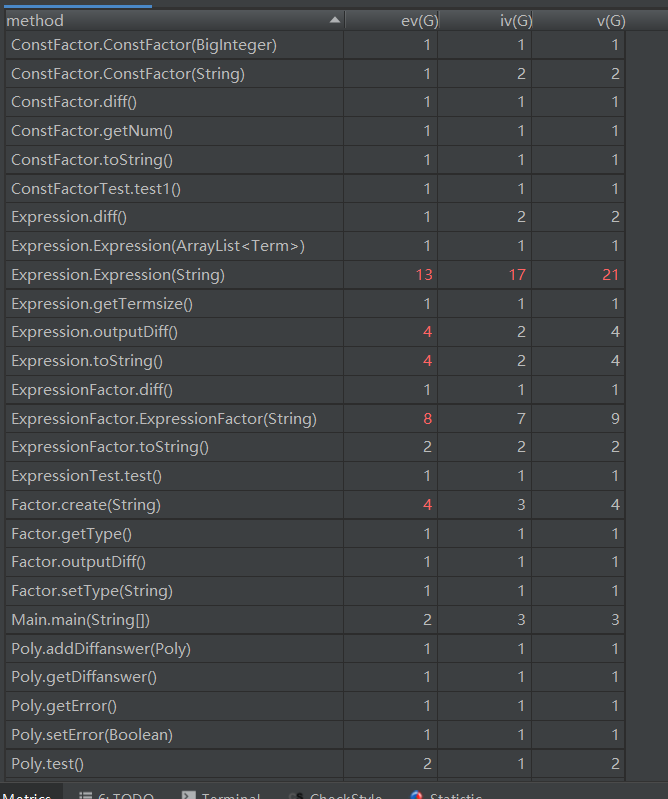Image resolution: width=668 pixels, height=799 pixels.
Task: Click the Terminal tool window icon
Action: coord(188,796)
